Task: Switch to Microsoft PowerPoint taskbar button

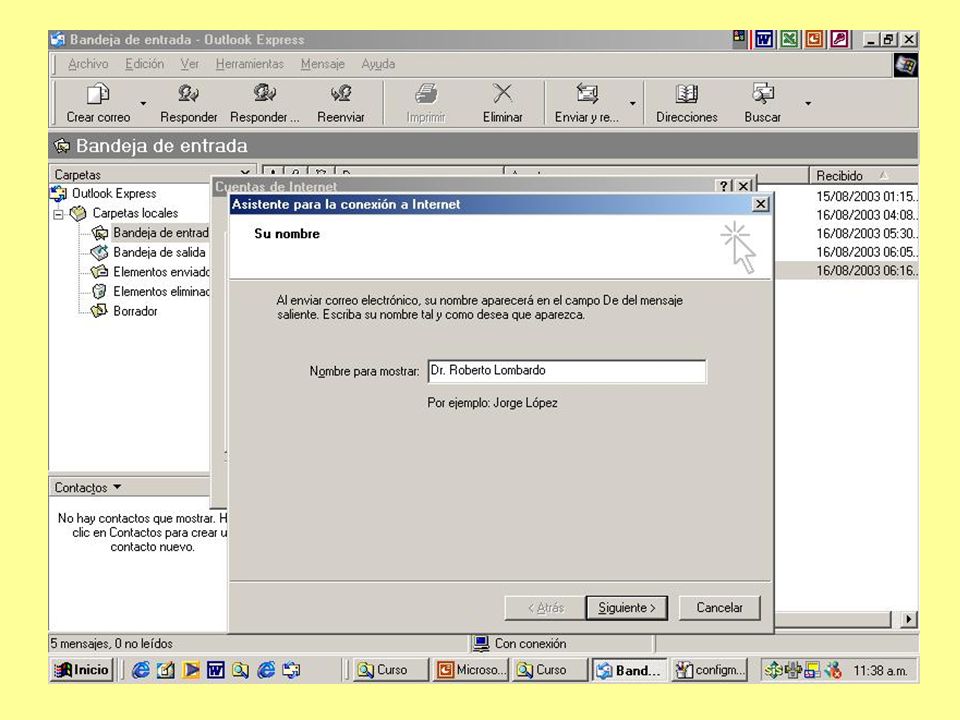Action: [x=471, y=670]
